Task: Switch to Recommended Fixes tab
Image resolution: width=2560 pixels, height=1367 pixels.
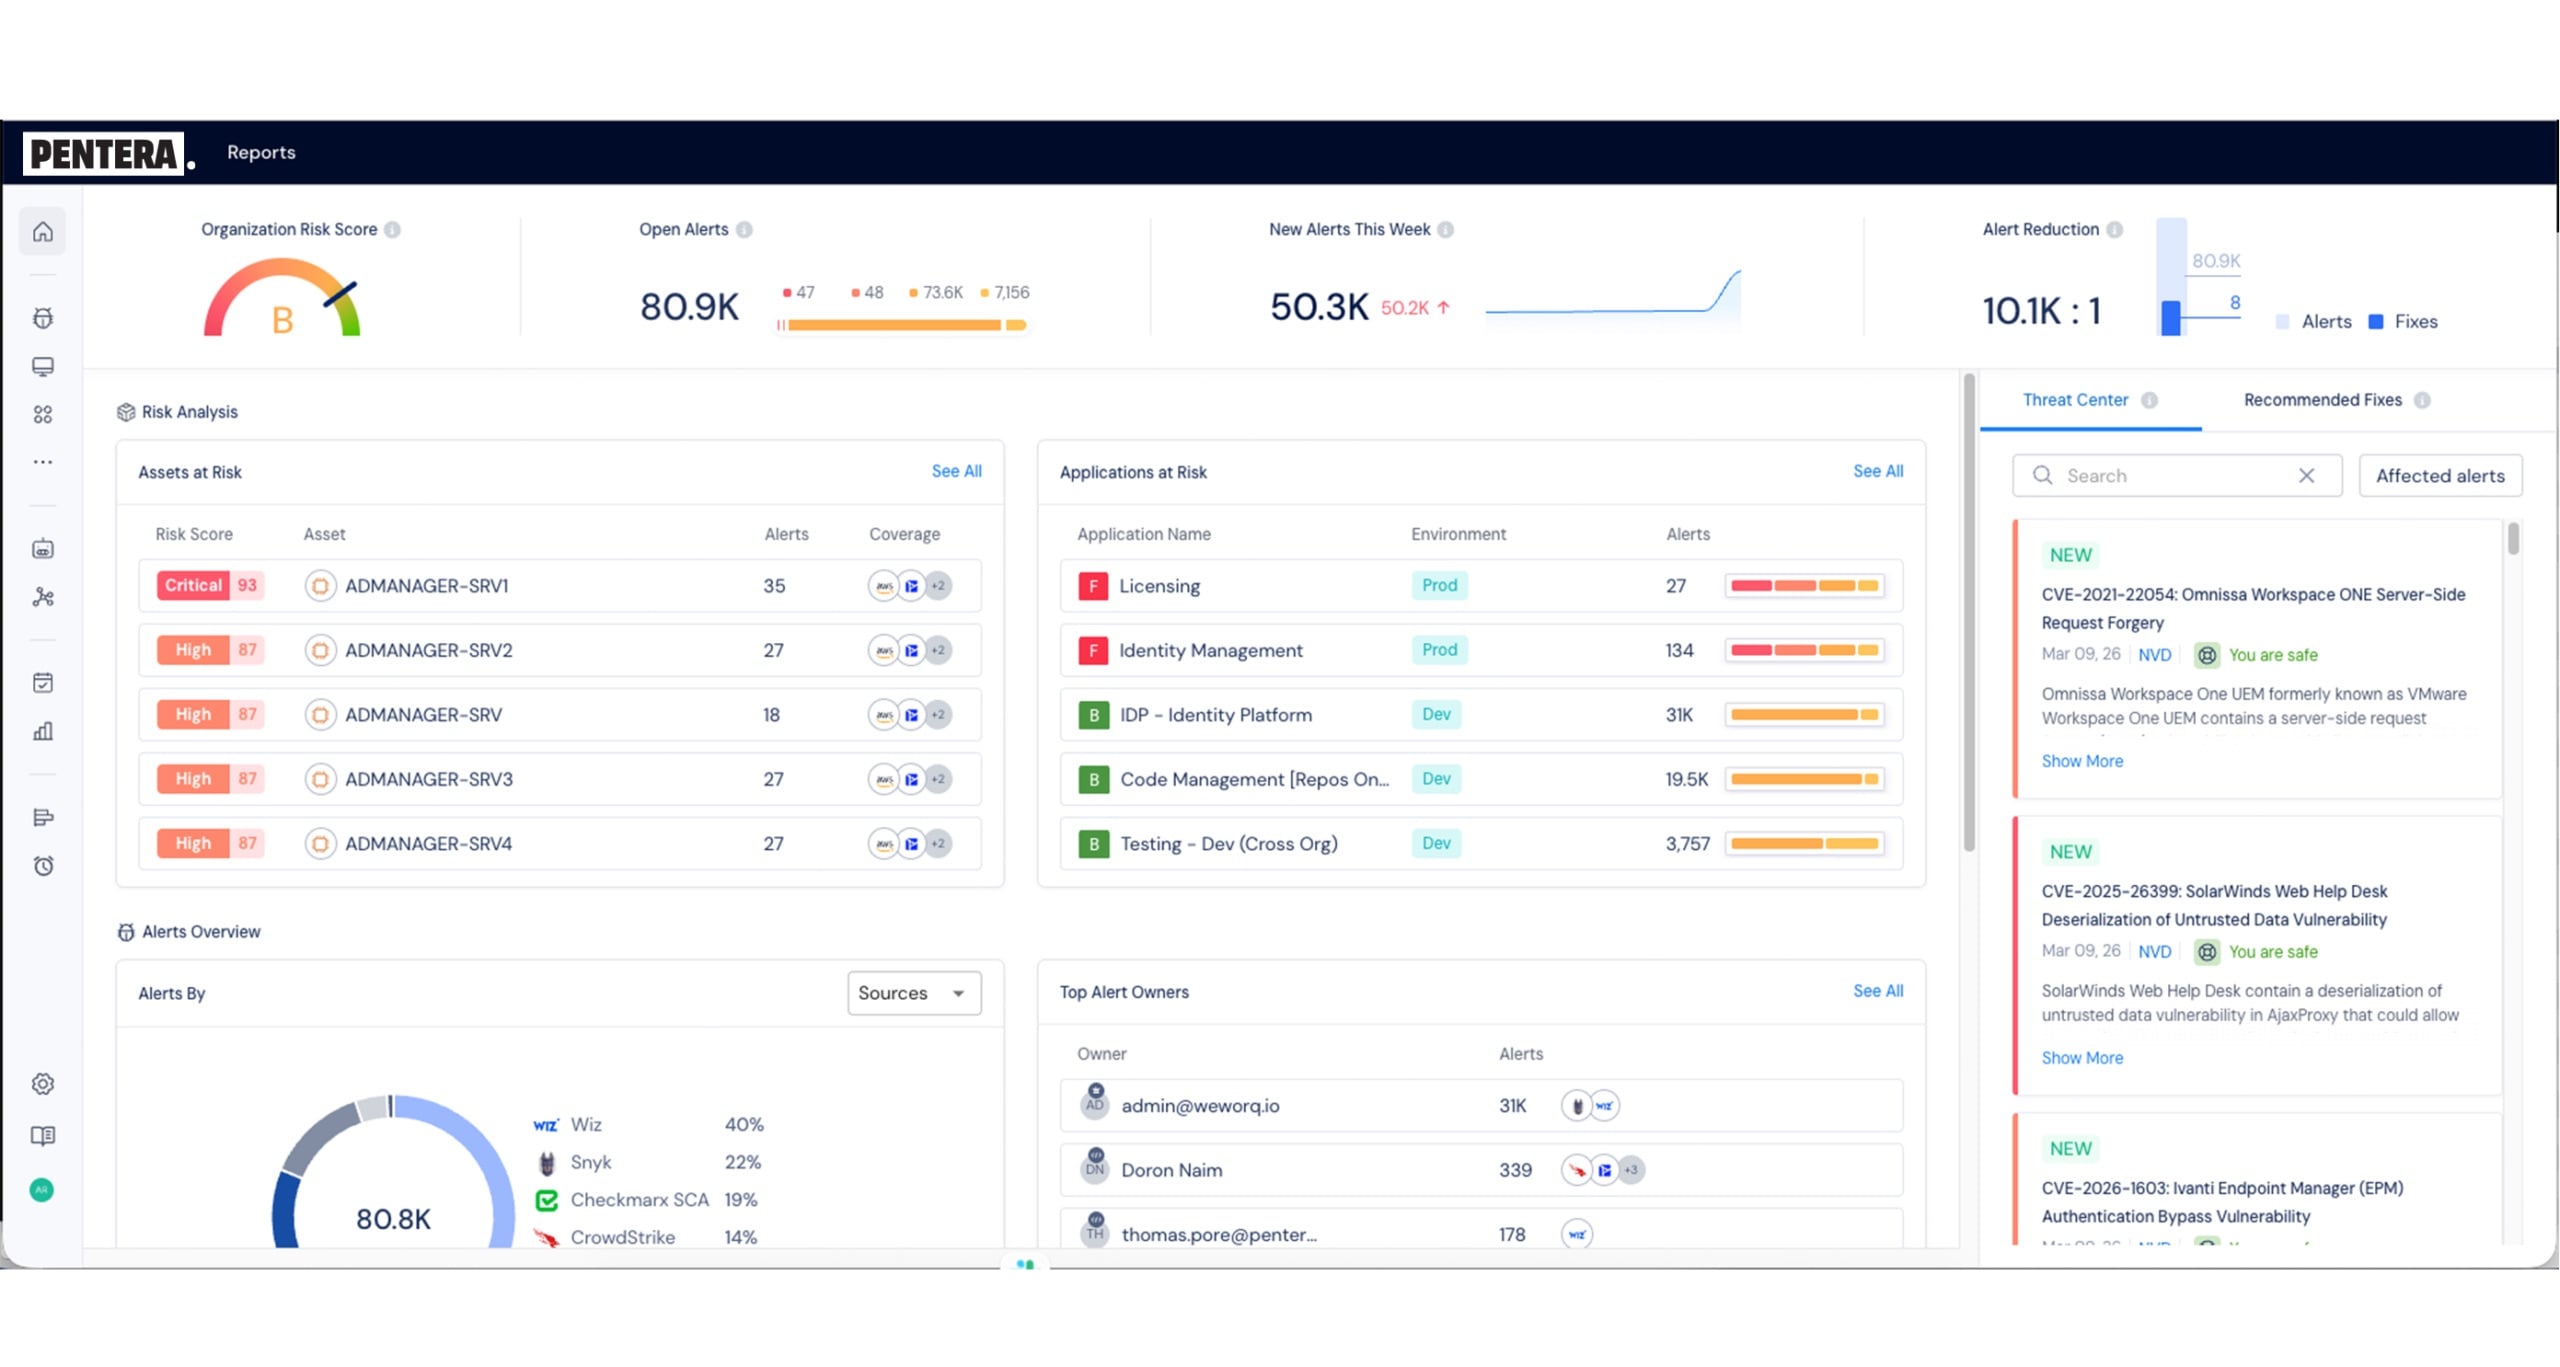Action: pyautogui.click(x=2322, y=400)
